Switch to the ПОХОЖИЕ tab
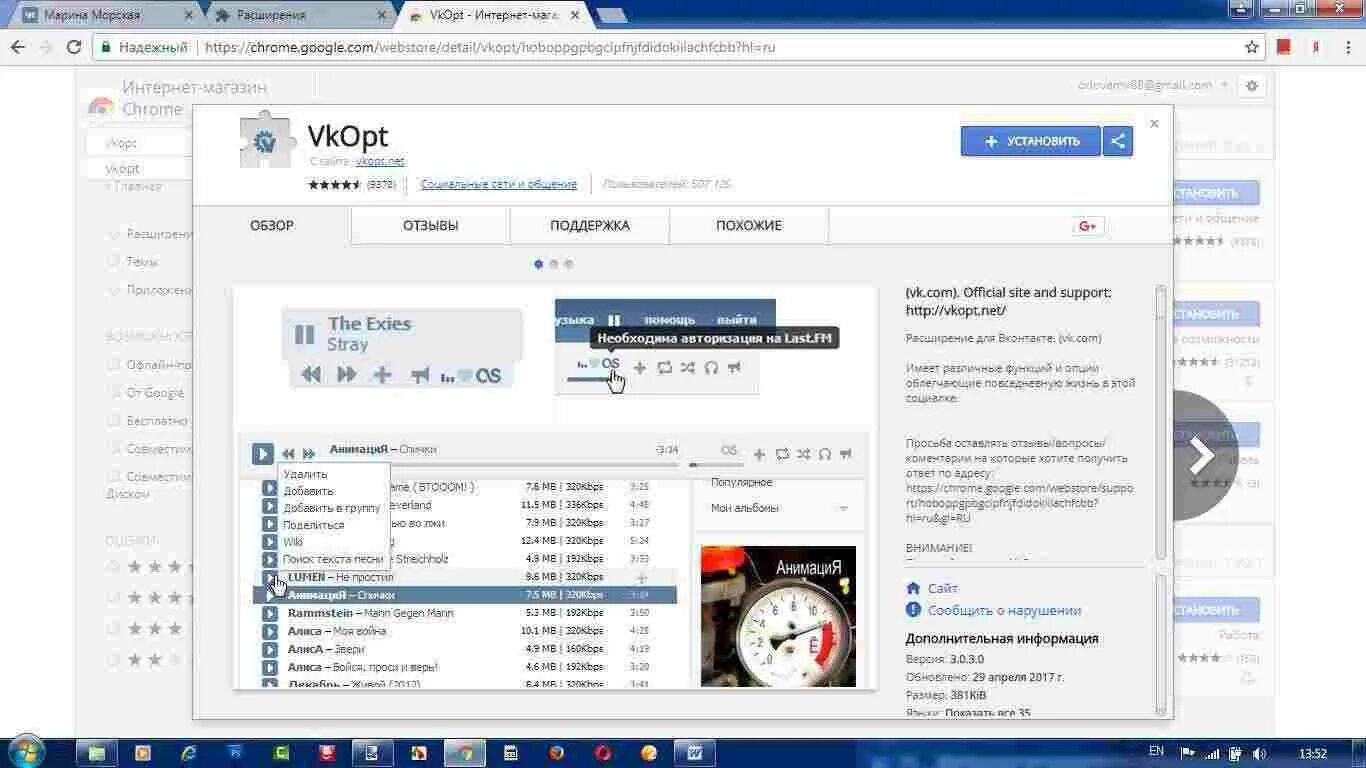The width and height of the screenshot is (1366, 768). click(749, 226)
